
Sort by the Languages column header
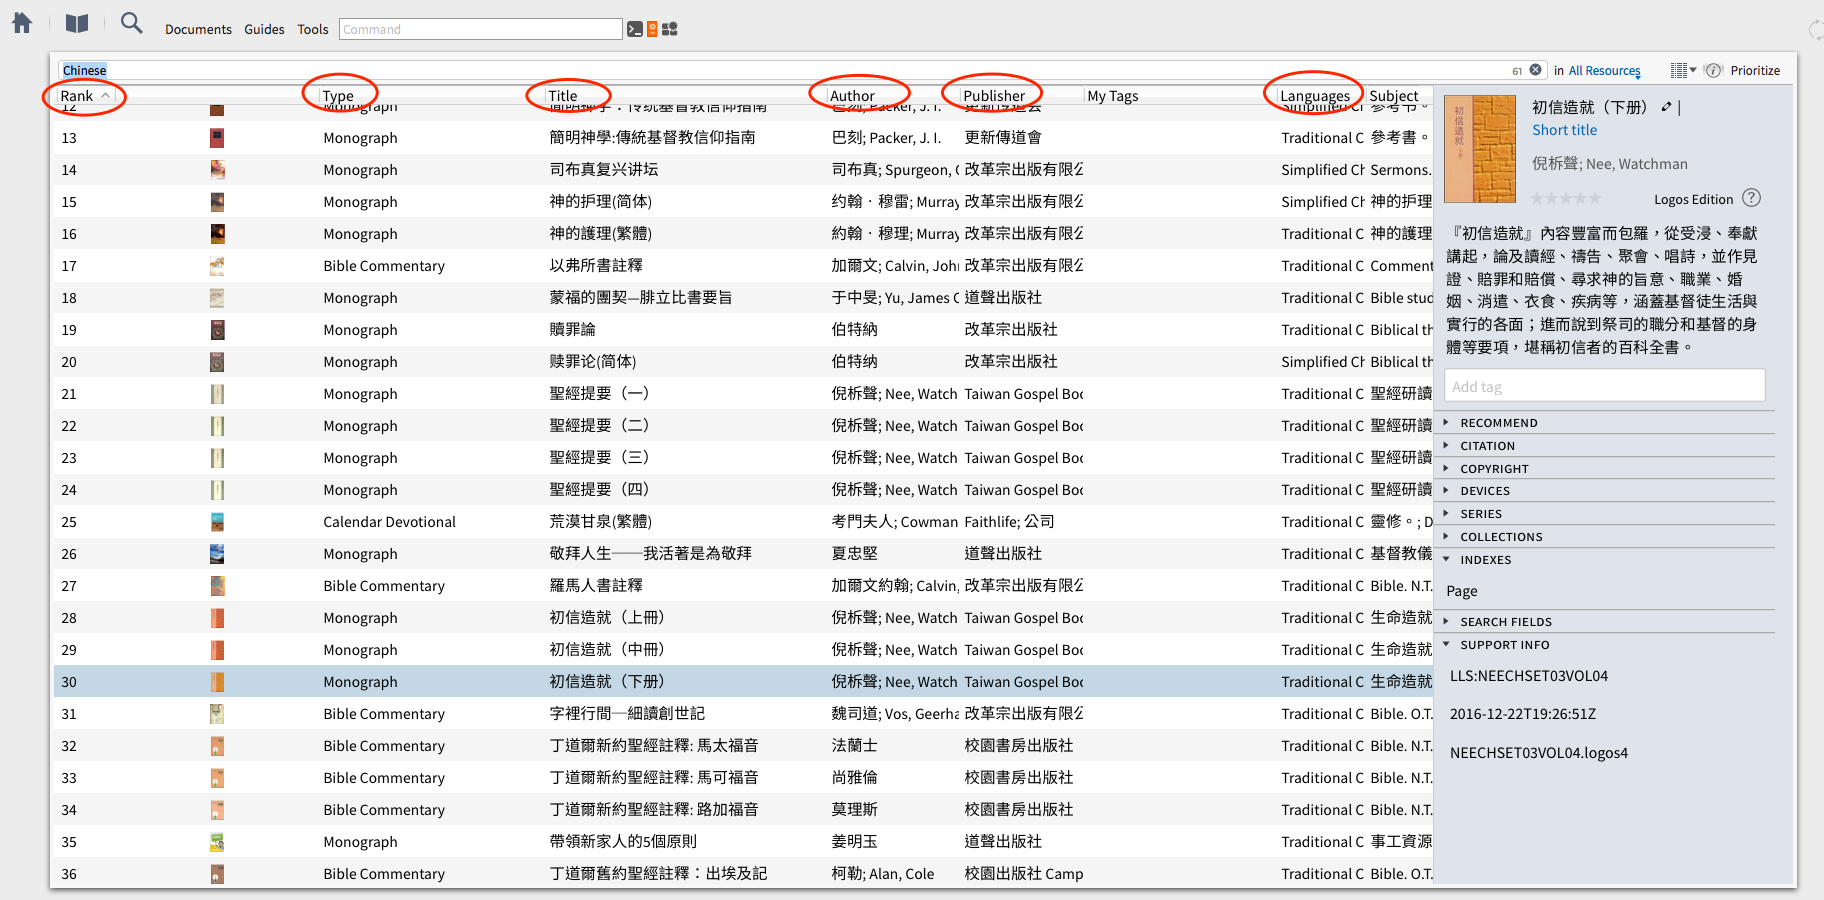tap(1315, 96)
